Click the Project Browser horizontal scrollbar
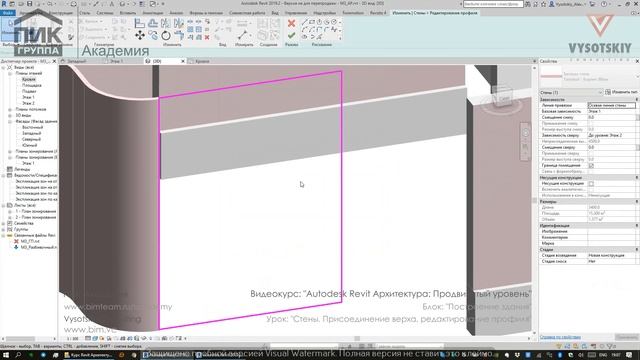Image resolution: width=640 pixels, height=360 pixels. click(x=28, y=339)
